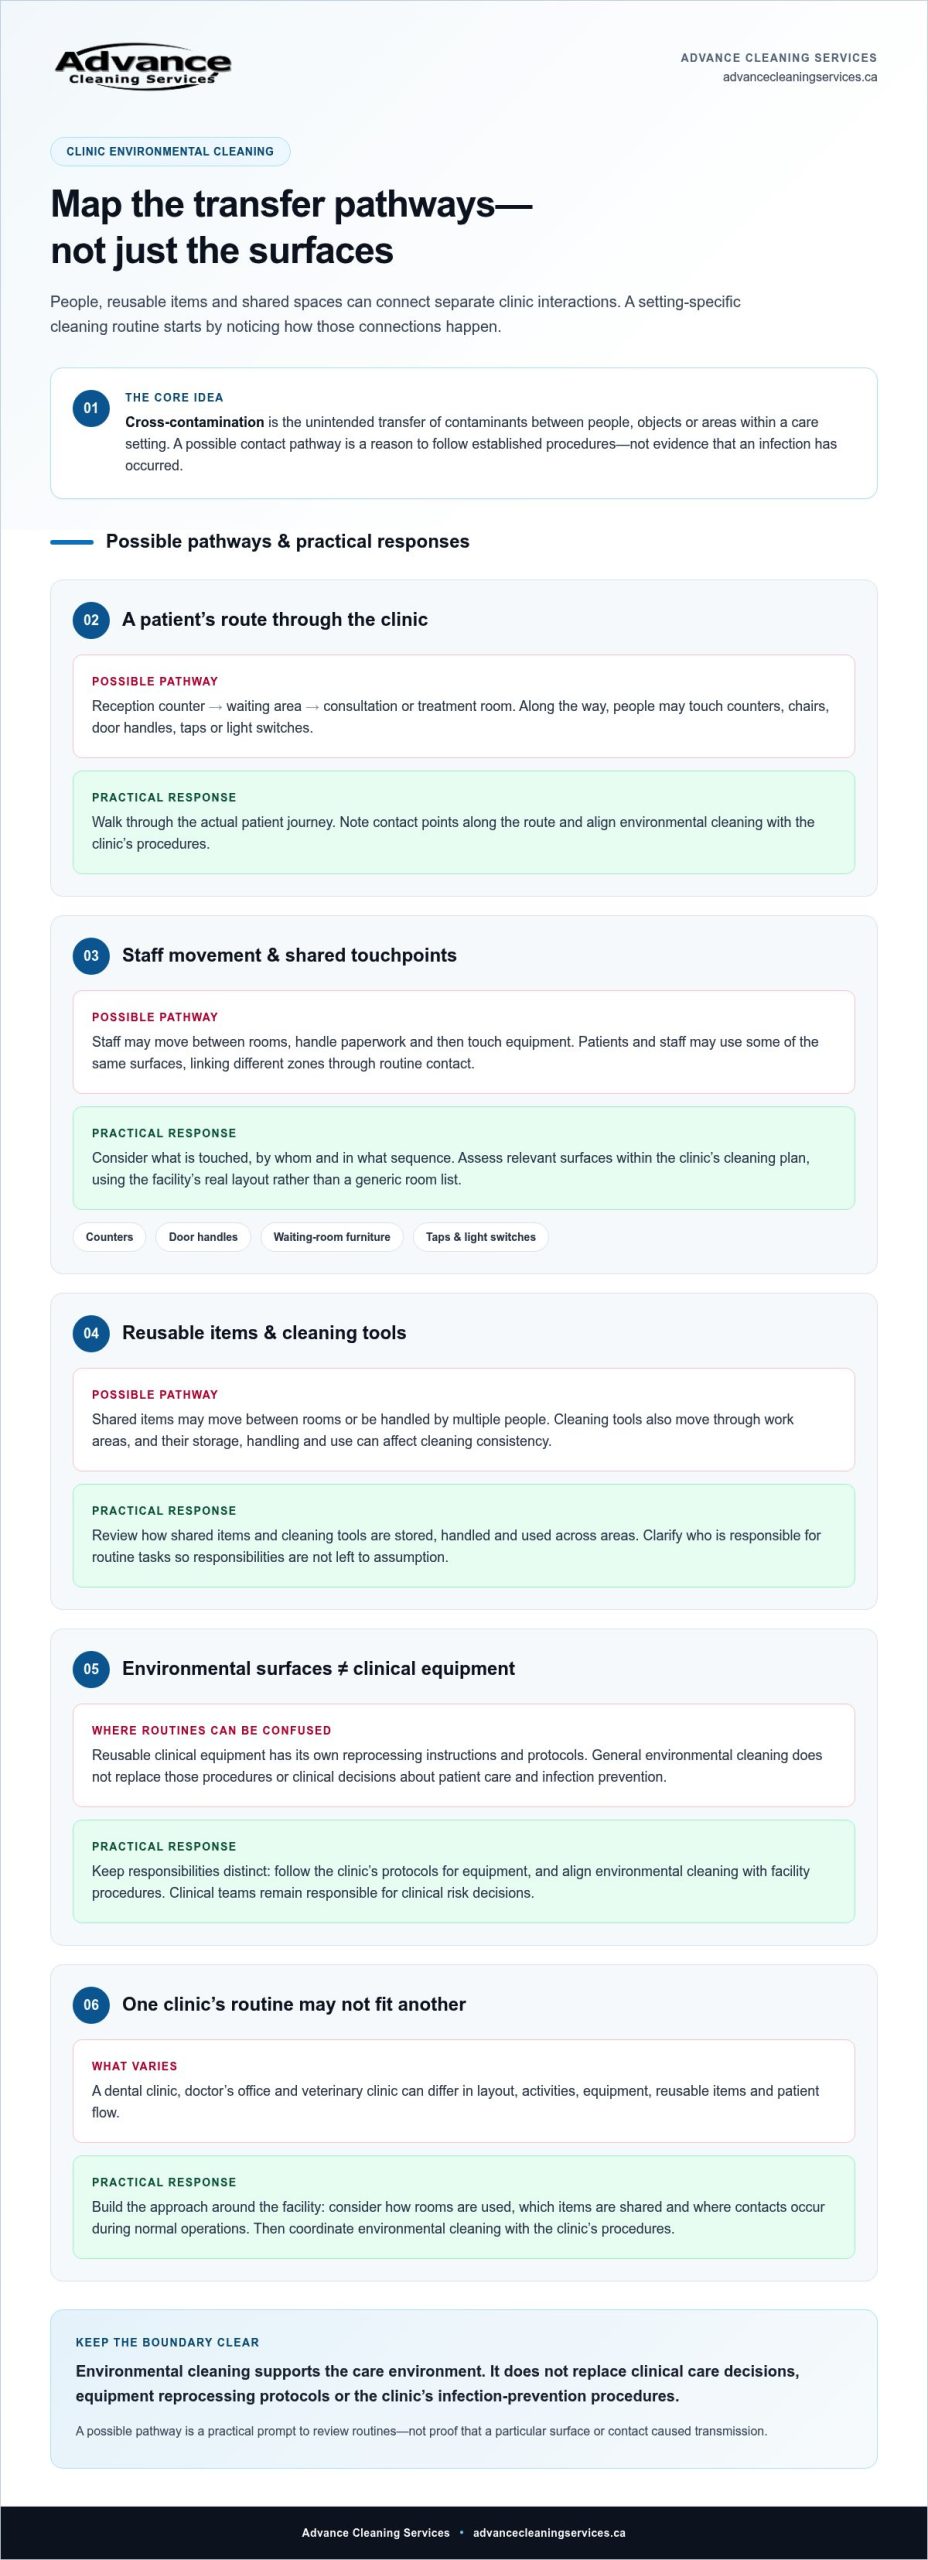Select the Taps & light switches chip
The image size is (928, 2560).
point(481,1237)
